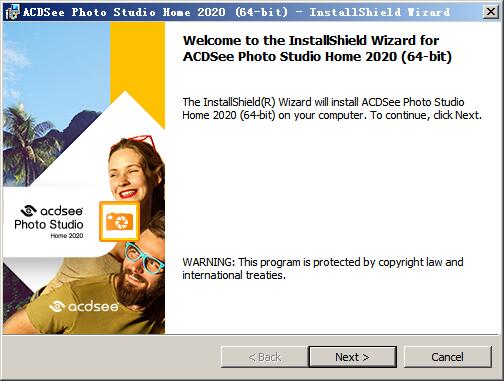Click the copyright WARNING text
The width and height of the screenshot is (504, 381).
point(323,268)
